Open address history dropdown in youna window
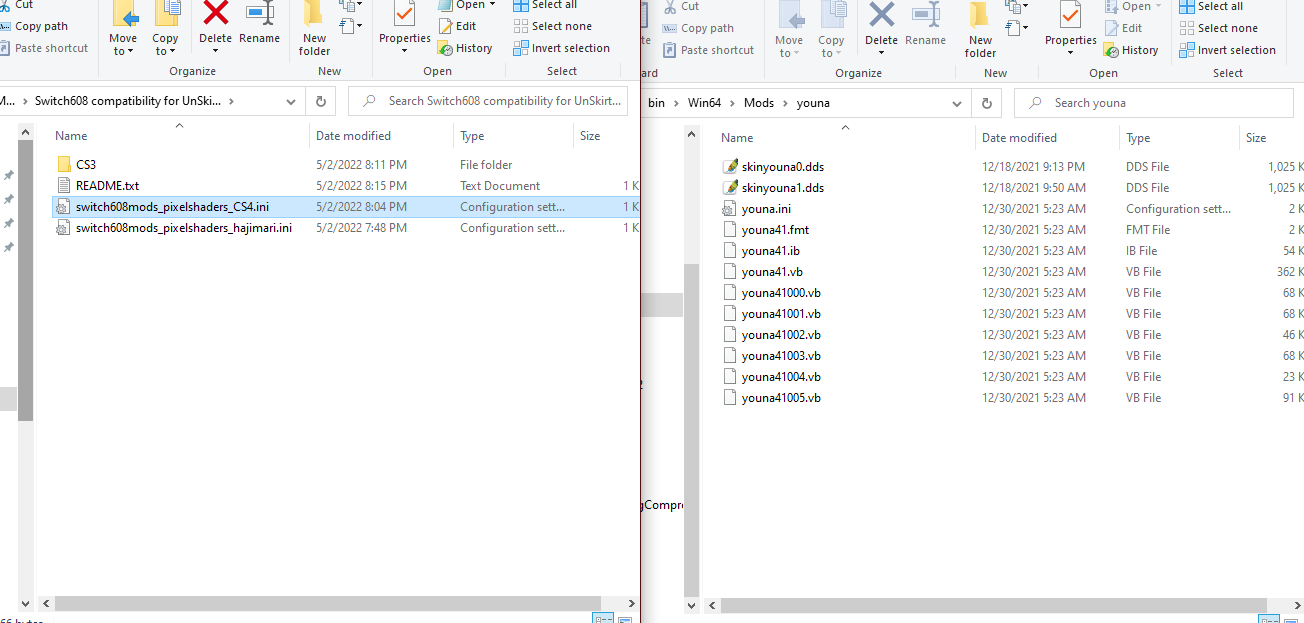The image size is (1304, 623). (x=957, y=103)
